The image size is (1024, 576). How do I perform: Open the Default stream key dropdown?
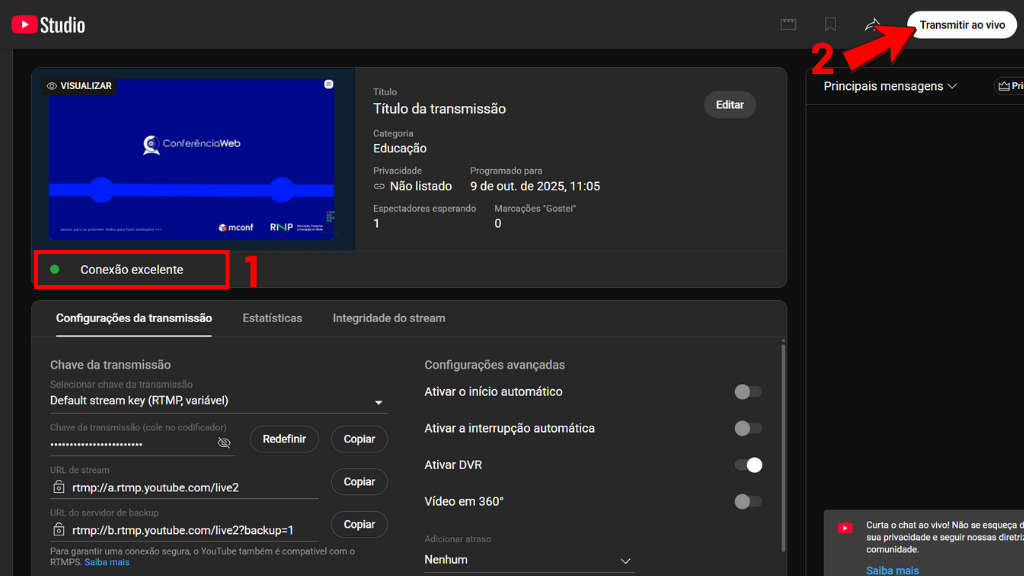pos(218,402)
